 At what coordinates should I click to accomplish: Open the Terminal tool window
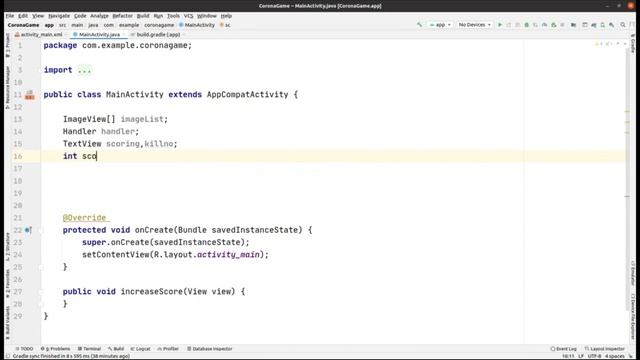click(89, 349)
